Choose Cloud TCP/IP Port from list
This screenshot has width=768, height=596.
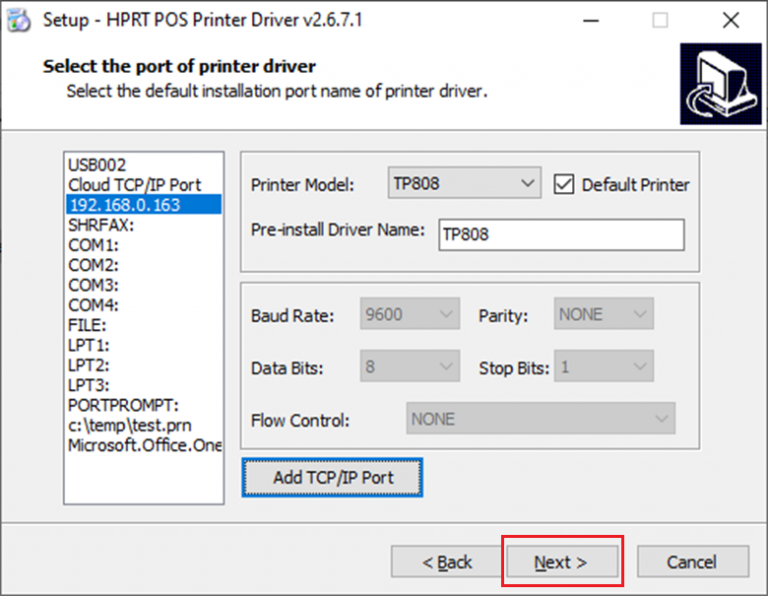click(134, 185)
